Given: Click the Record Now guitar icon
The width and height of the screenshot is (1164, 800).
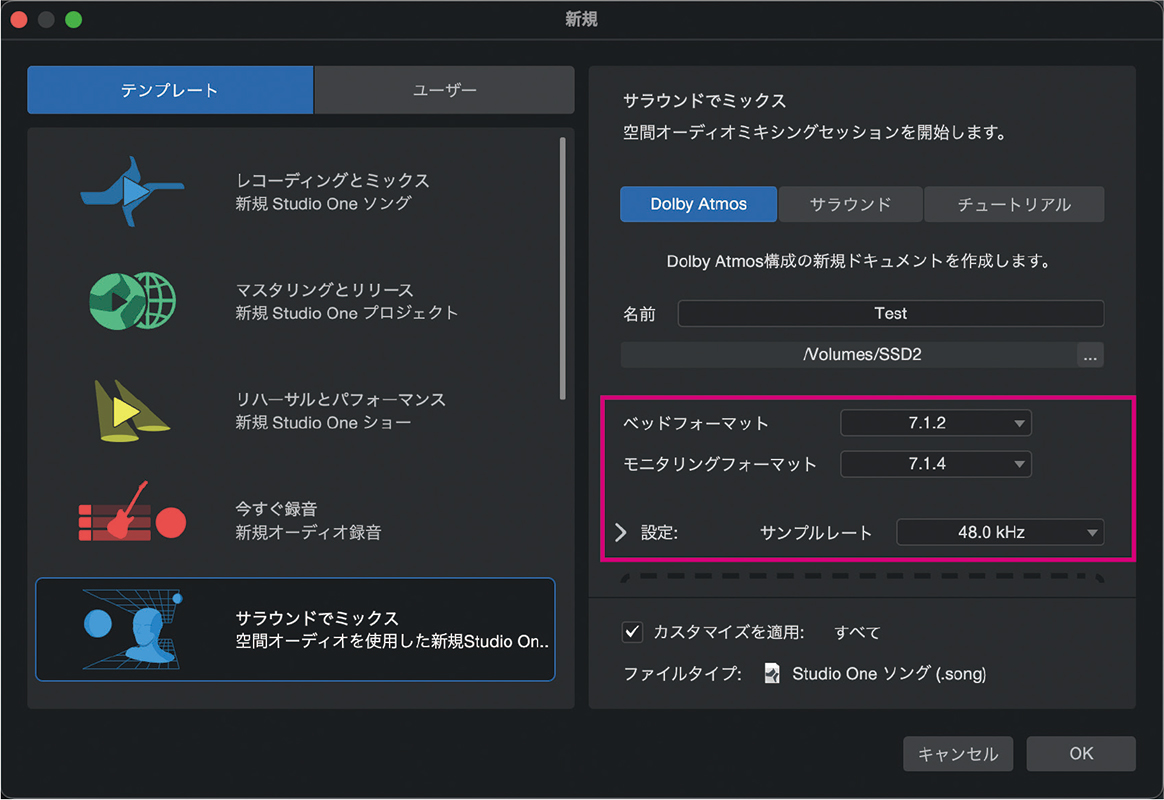Looking at the screenshot, I should click(x=132, y=512).
